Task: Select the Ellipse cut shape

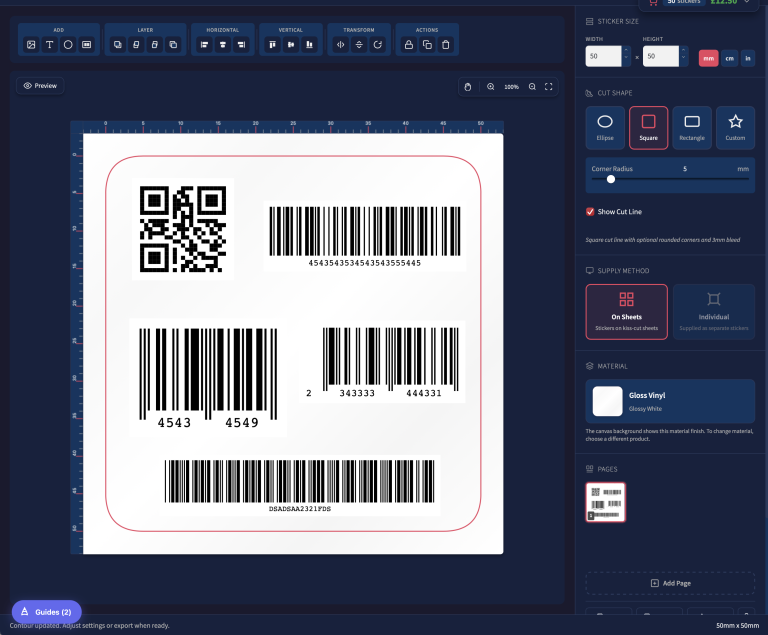Action: pos(605,127)
